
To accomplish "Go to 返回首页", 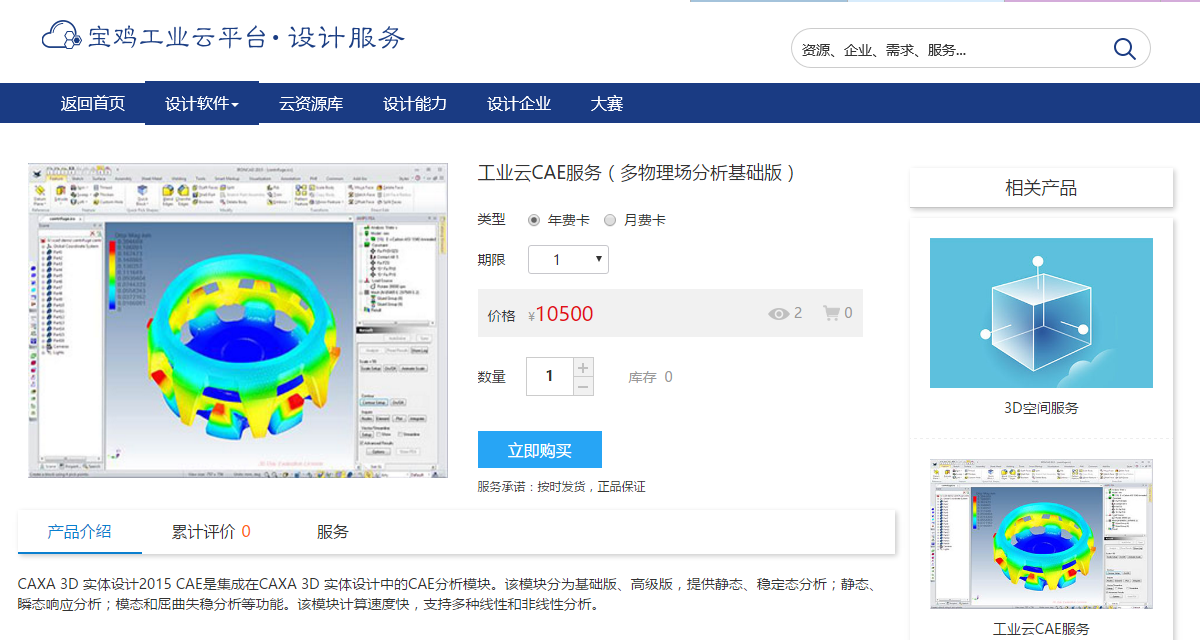I will (x=93, y=104).
